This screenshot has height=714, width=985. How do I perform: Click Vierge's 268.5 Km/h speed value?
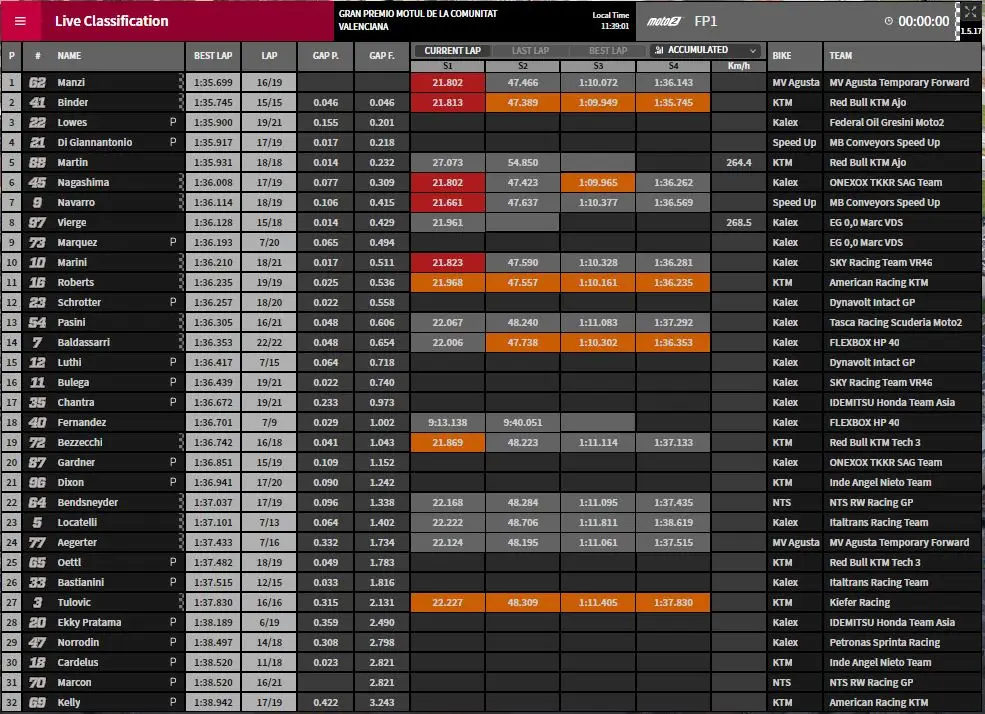click(739, 222)
